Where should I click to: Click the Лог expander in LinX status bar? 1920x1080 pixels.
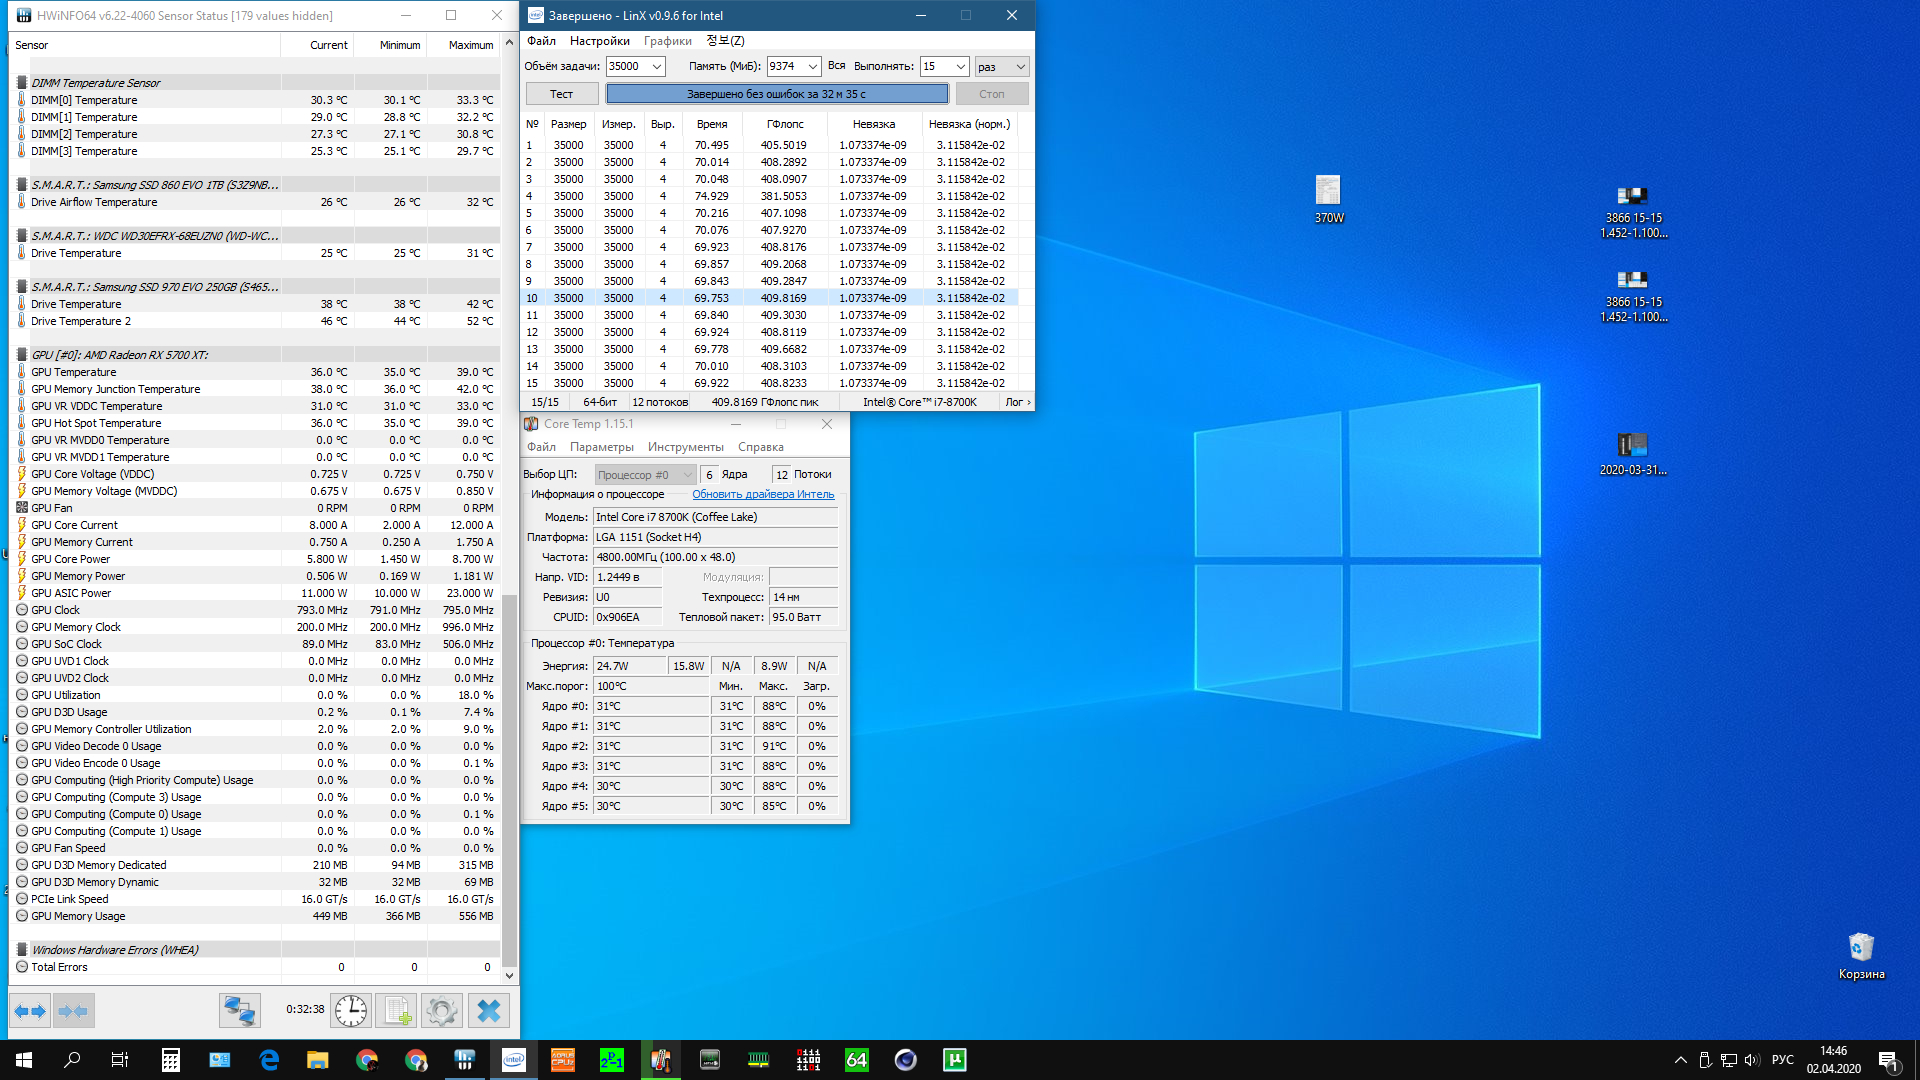tap(1018, 402)
